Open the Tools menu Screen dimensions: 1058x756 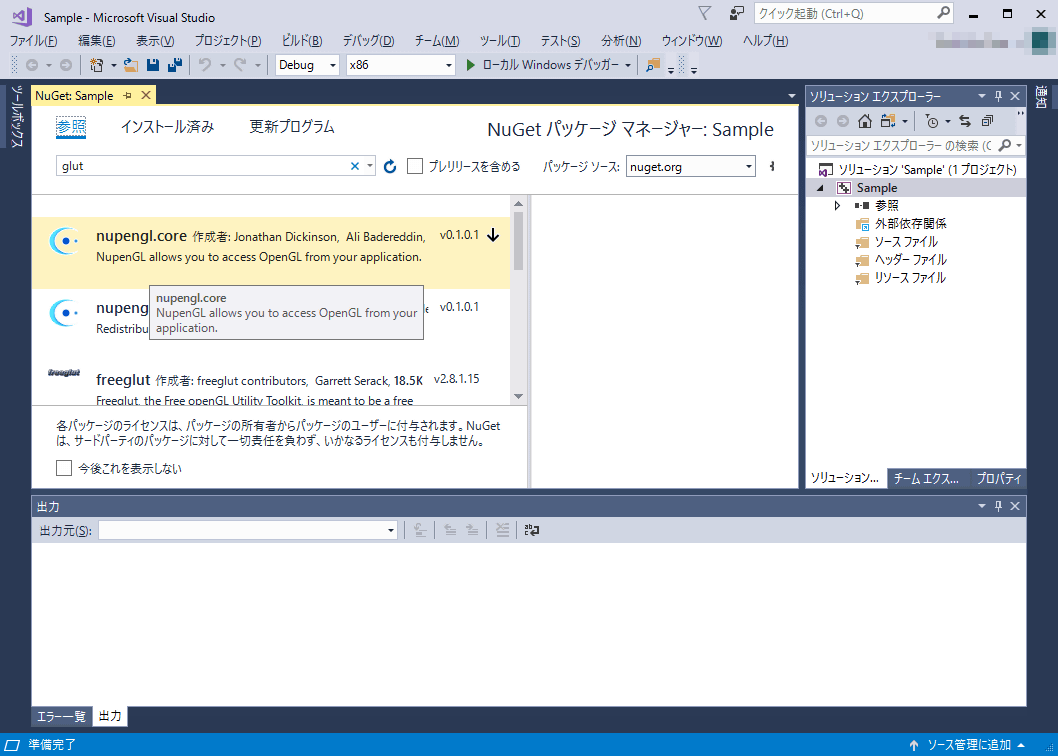point(500,40)
